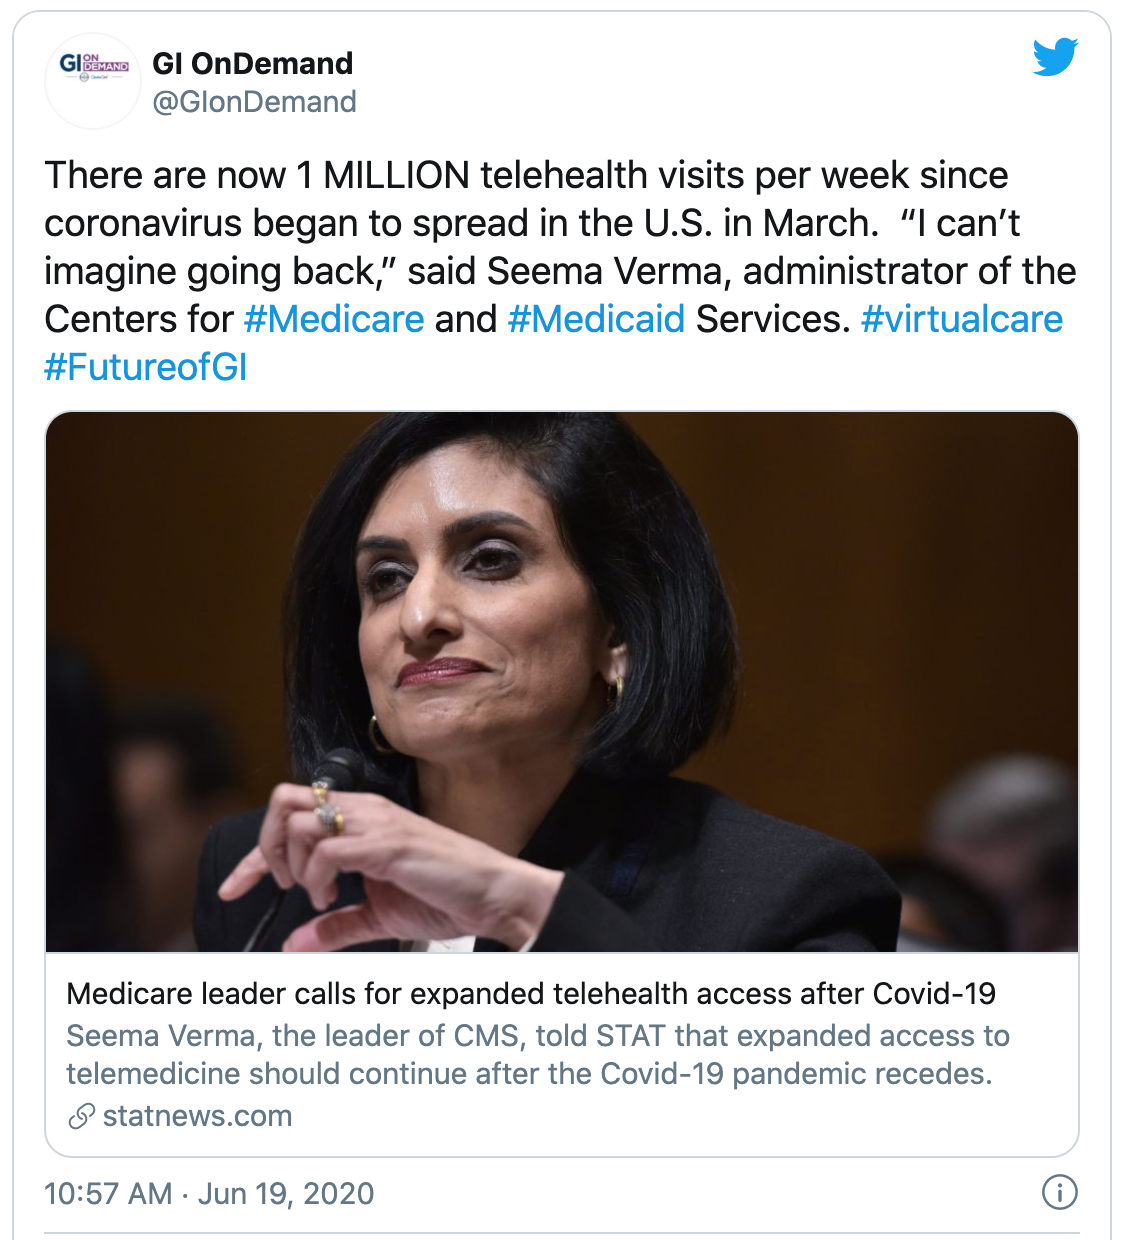This screenshot has height=1240, width=1124.
Task: Click the @GIonDemand handle
Action: click(x=254, y=102)
